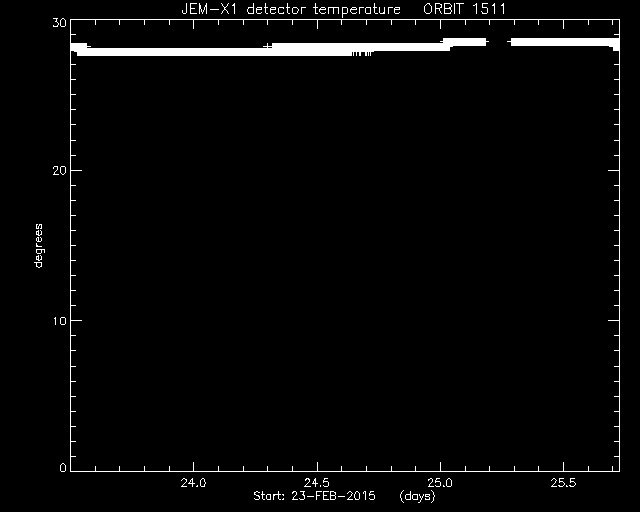Image resolution: width=640 pixels, height=512 pixels.
Task: Click the 25.0 x-axis tick label
Action: 440,483
